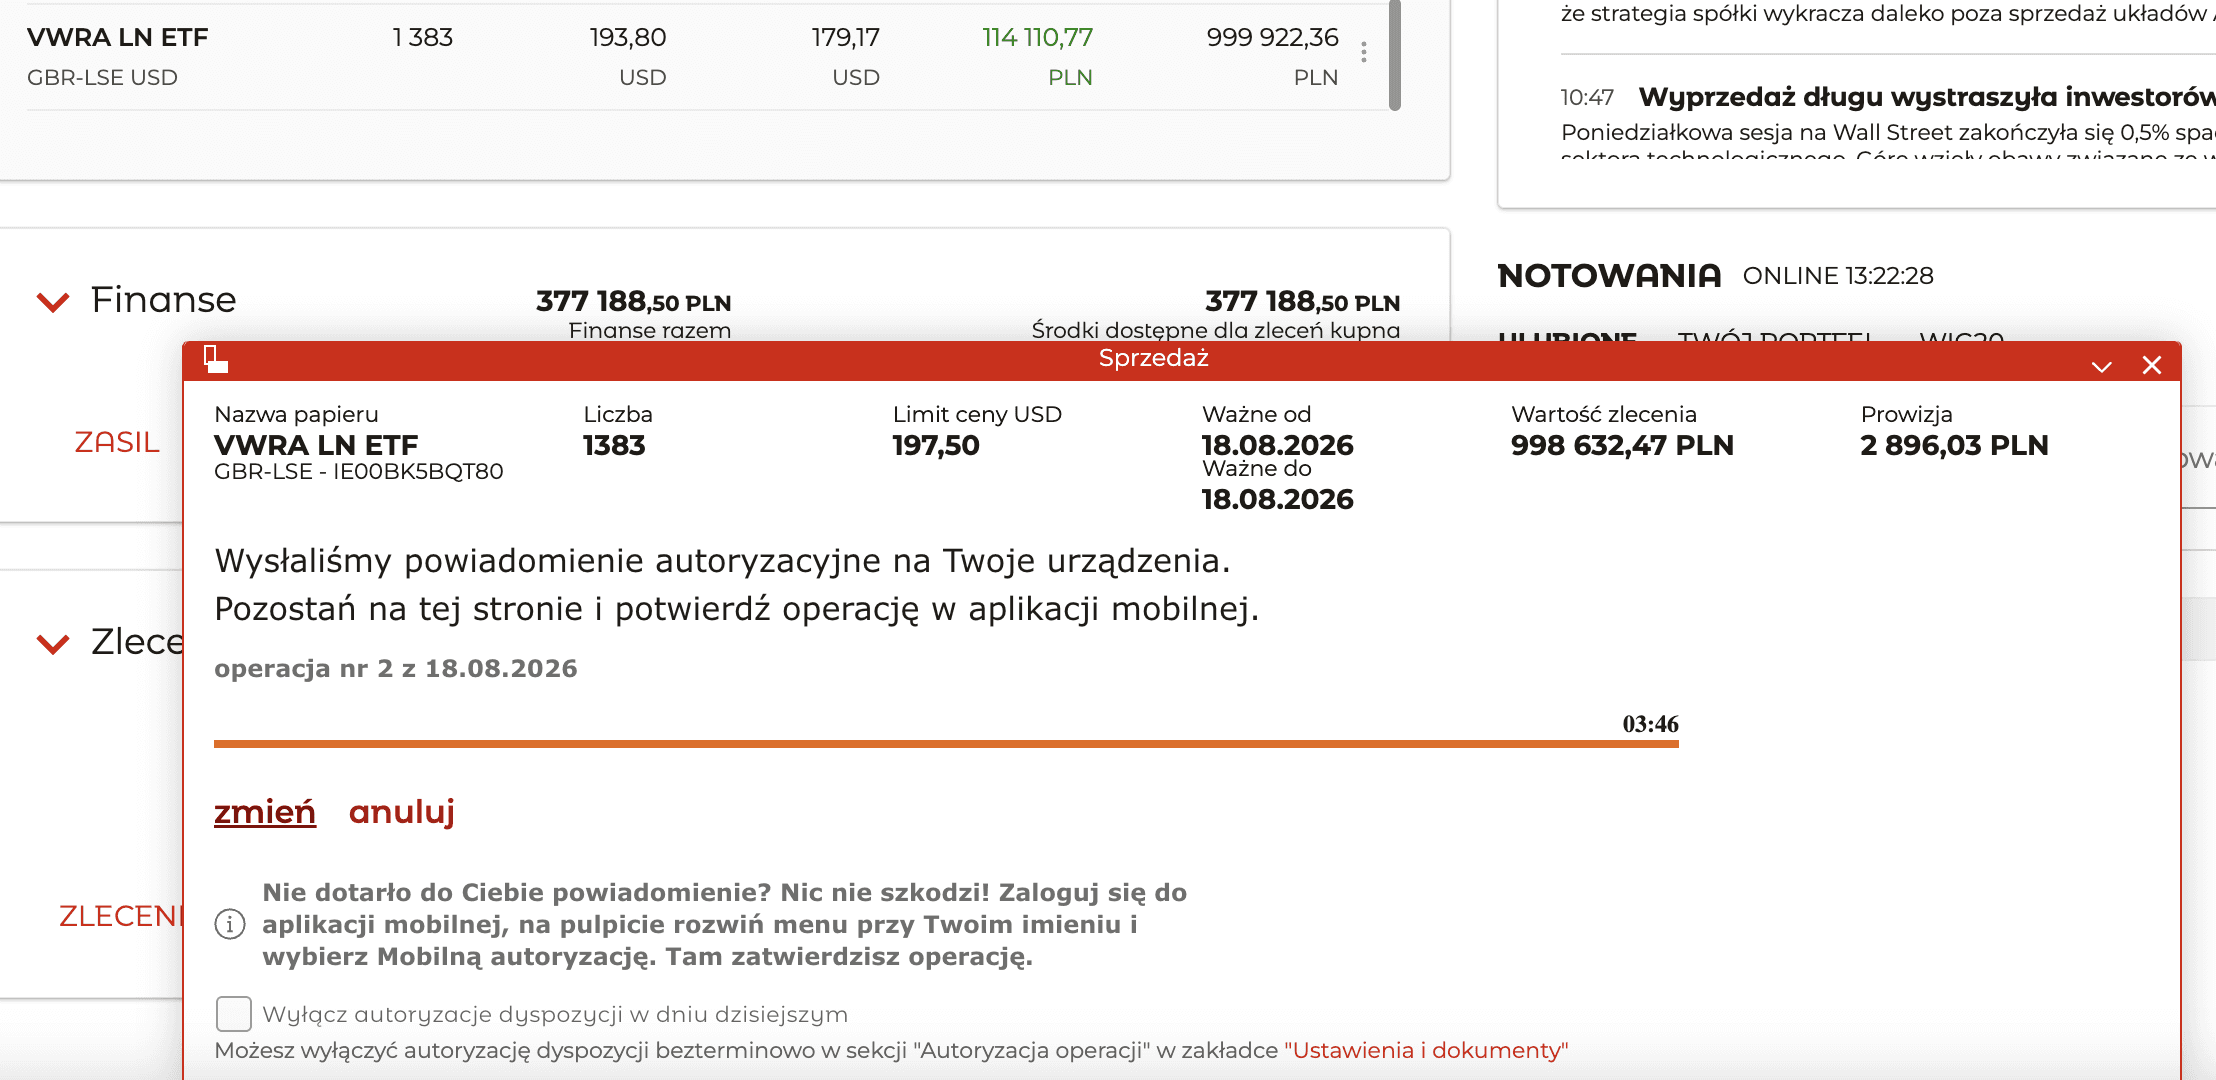The height and width of the screenshot is (1080, 2216).
Task: Enable Wyłącz autoryzacje dyspozycji checkbox
Action: (x=234, y=1013)
